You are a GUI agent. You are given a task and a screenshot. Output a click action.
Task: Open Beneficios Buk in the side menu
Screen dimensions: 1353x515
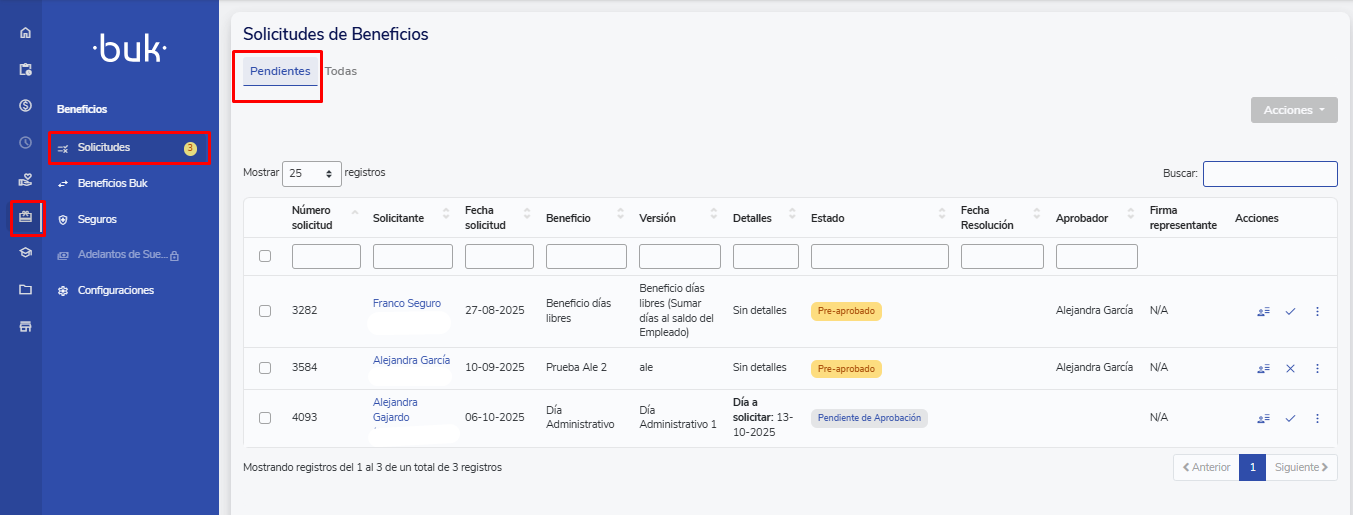112,183
